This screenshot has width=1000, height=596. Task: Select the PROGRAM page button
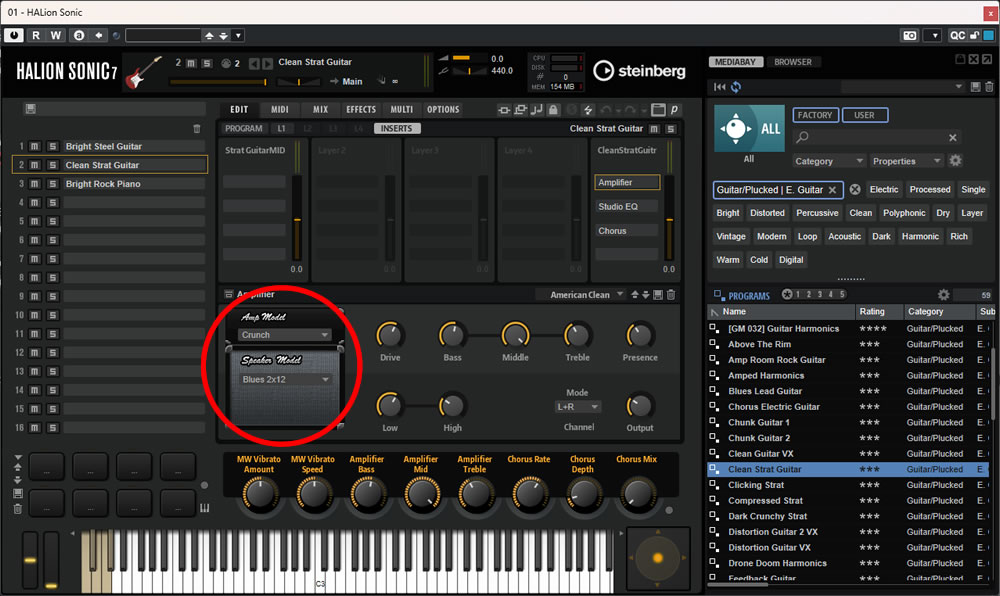(244, 129)
